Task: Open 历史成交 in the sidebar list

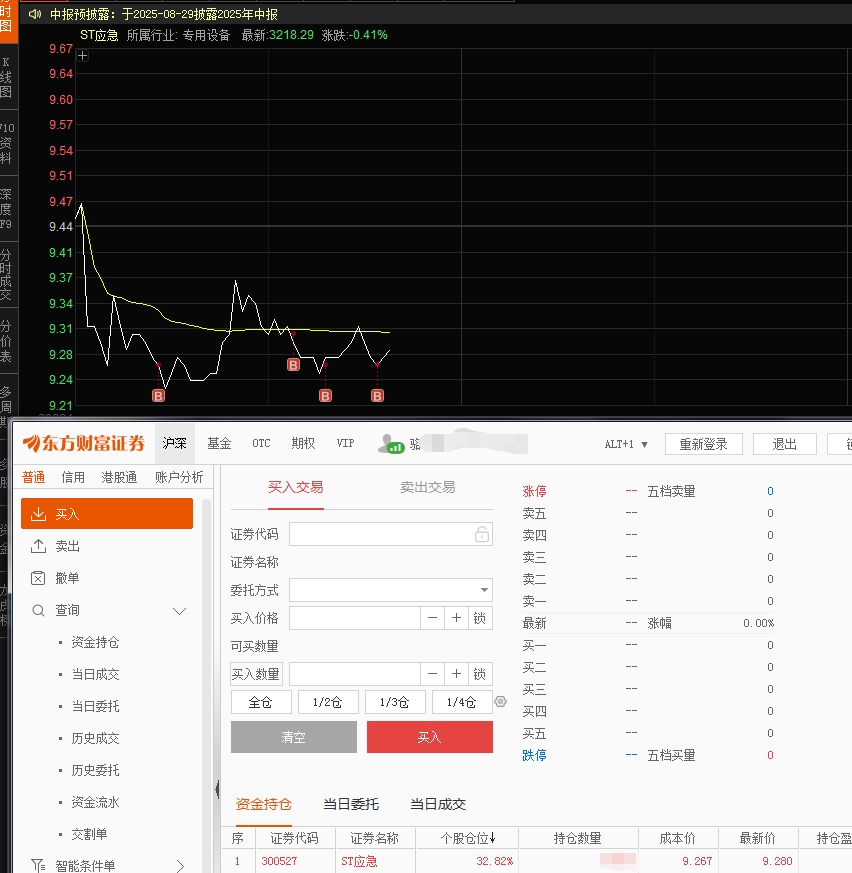Action: point(95,738)
